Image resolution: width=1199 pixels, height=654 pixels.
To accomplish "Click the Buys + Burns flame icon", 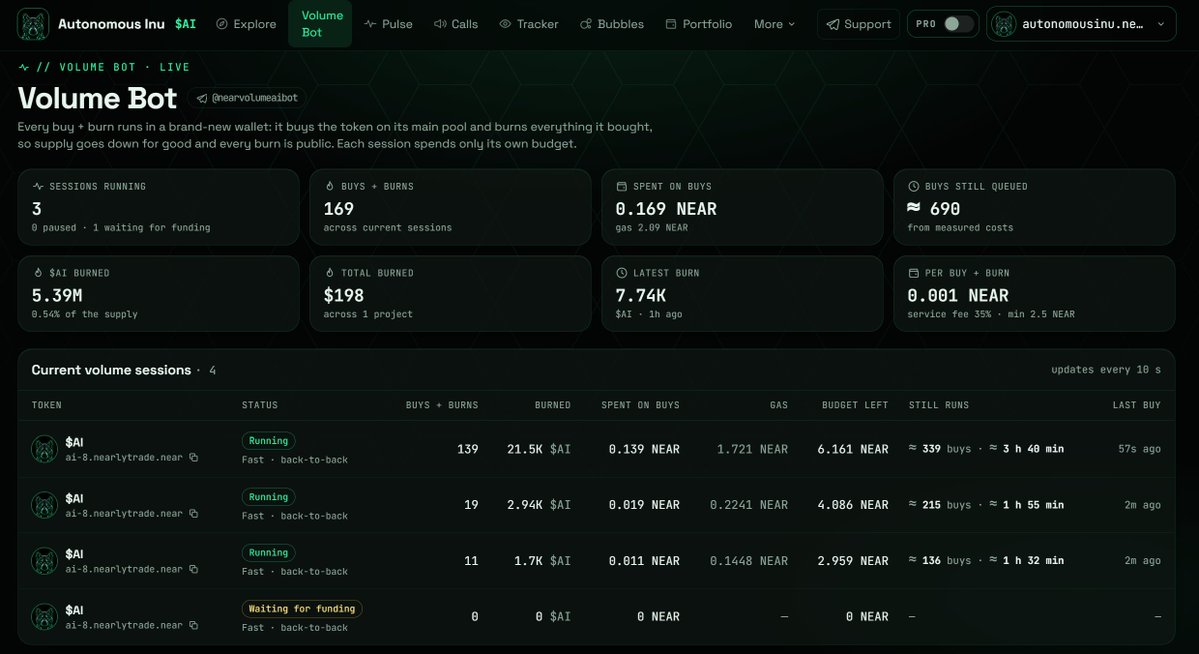I will tap(330, 187).
